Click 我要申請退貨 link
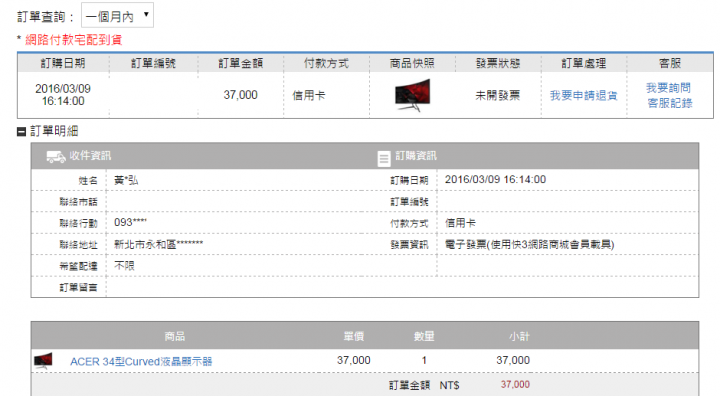Screen dimensions: 720x396 (584, 96)
